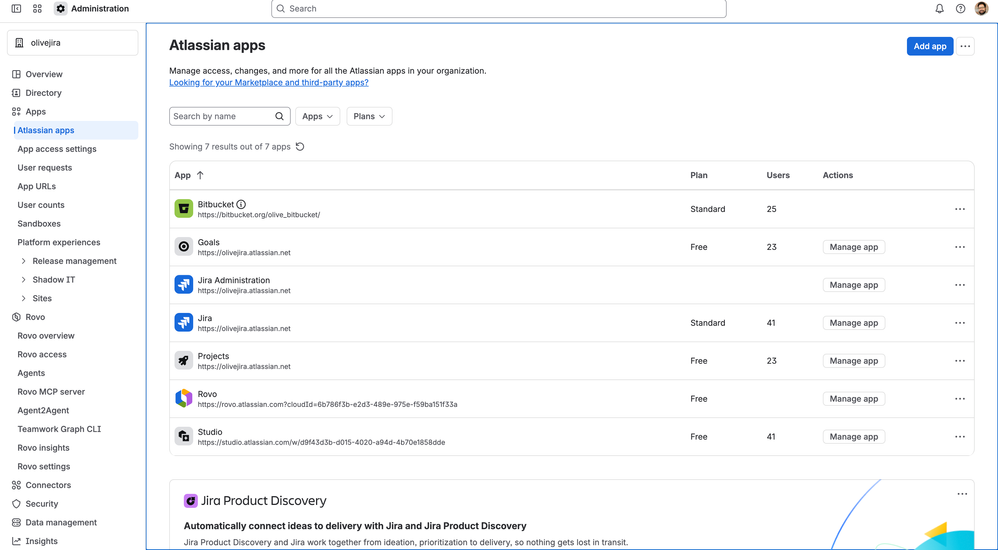Open the Plans filter dropdown
The height and width of the screenshot is (550, 998).
369,116
